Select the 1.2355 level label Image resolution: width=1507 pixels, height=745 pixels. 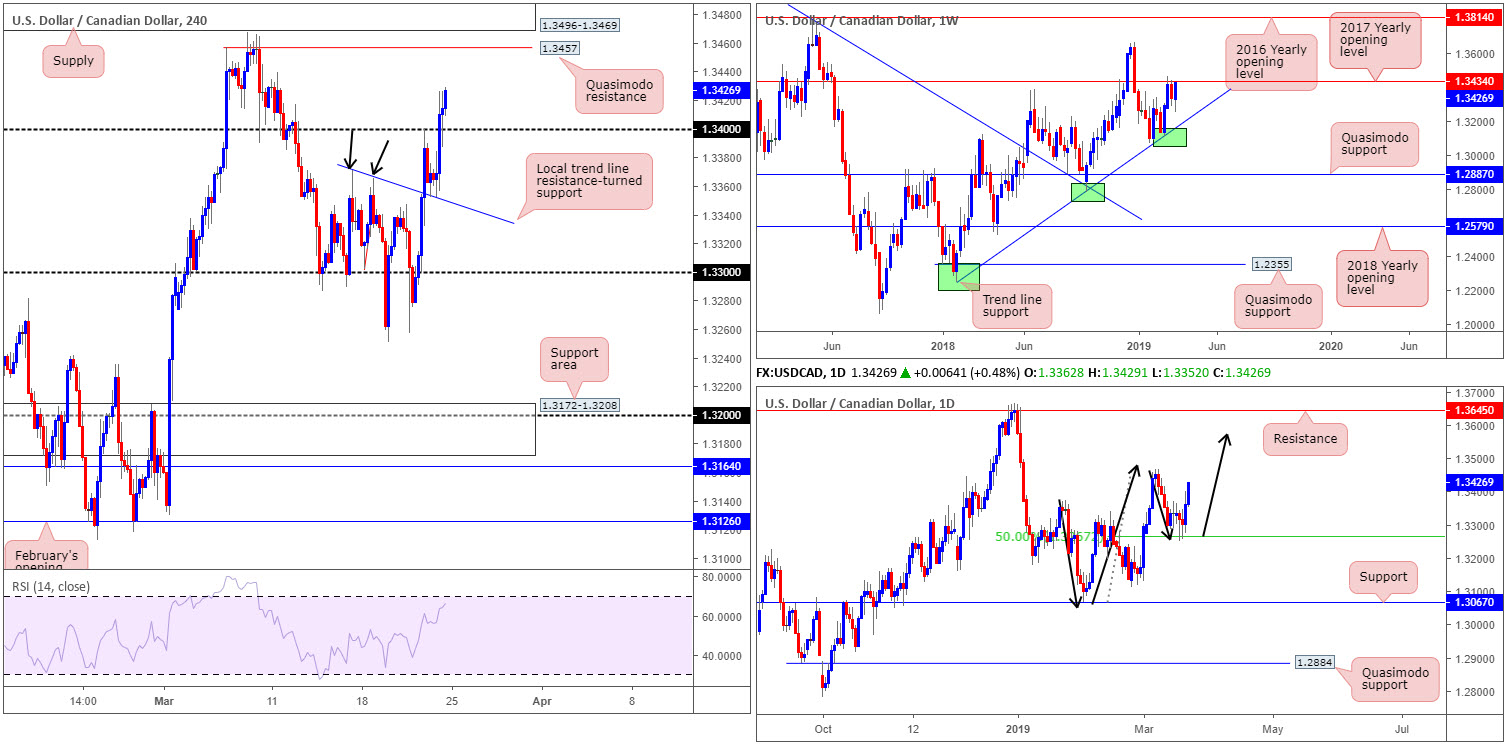tap(1270, 265)
